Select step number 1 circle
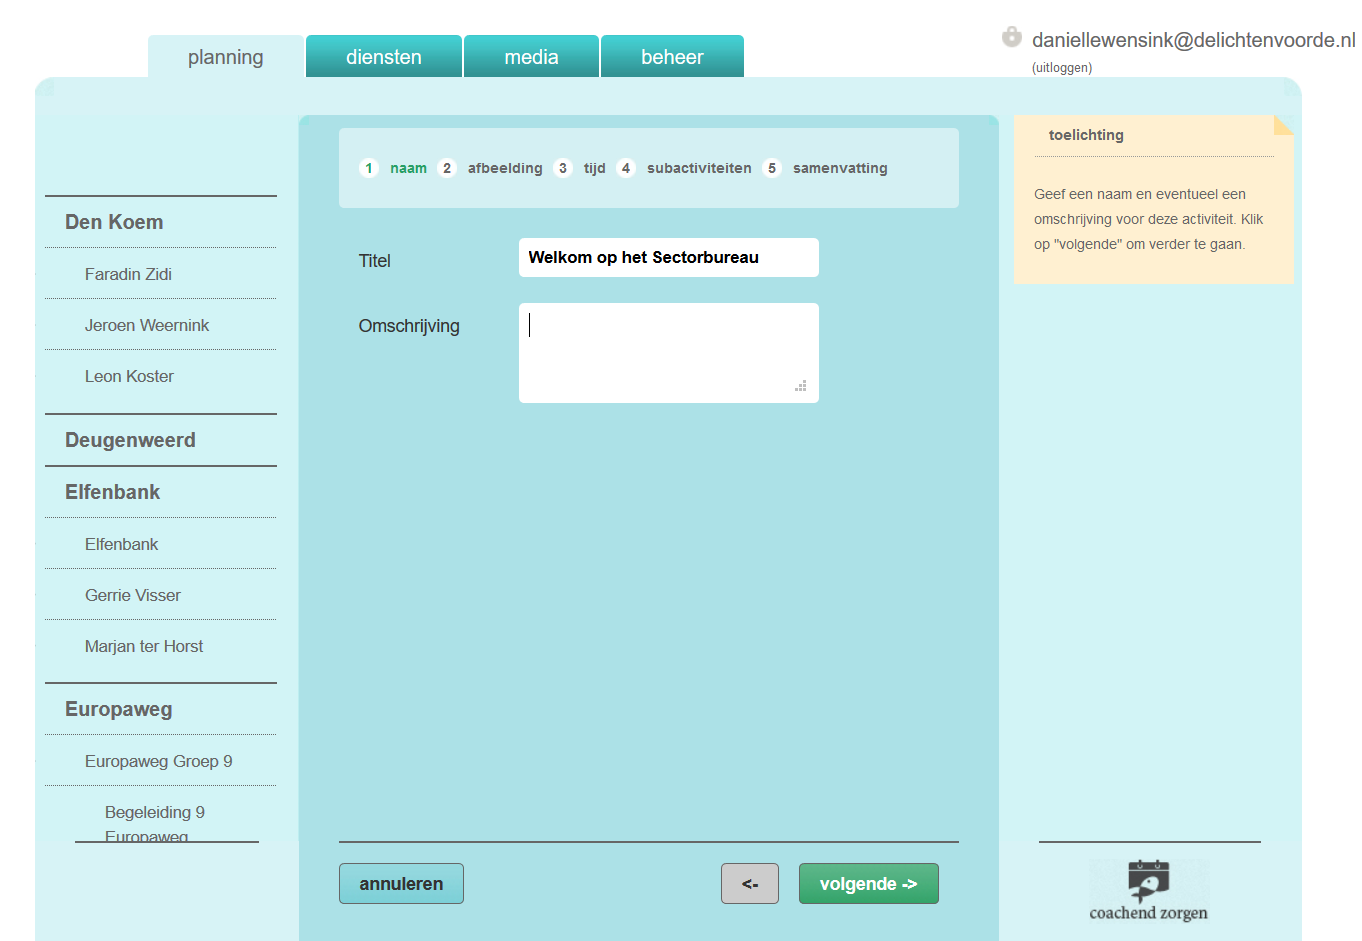 pos(369,168)
